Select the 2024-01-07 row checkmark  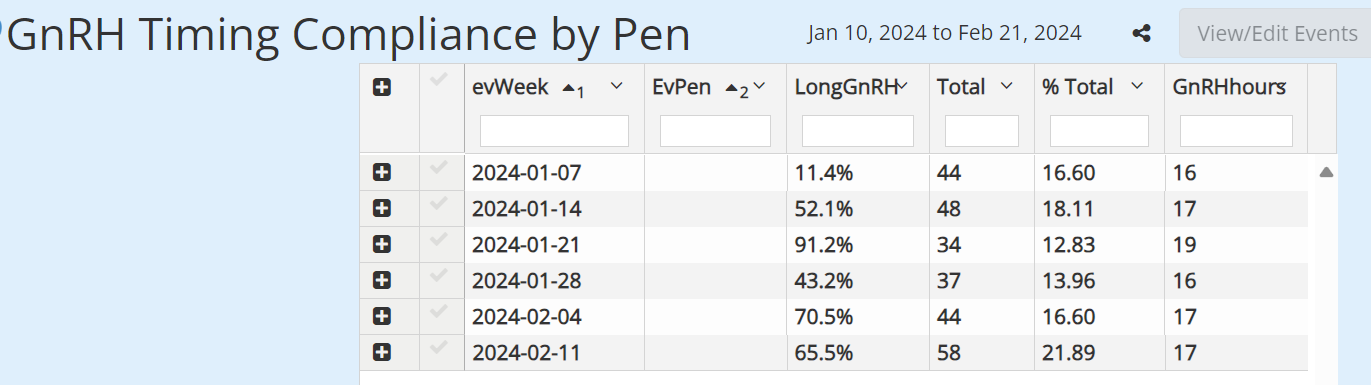pyautogui.click(x=438, y=167)
